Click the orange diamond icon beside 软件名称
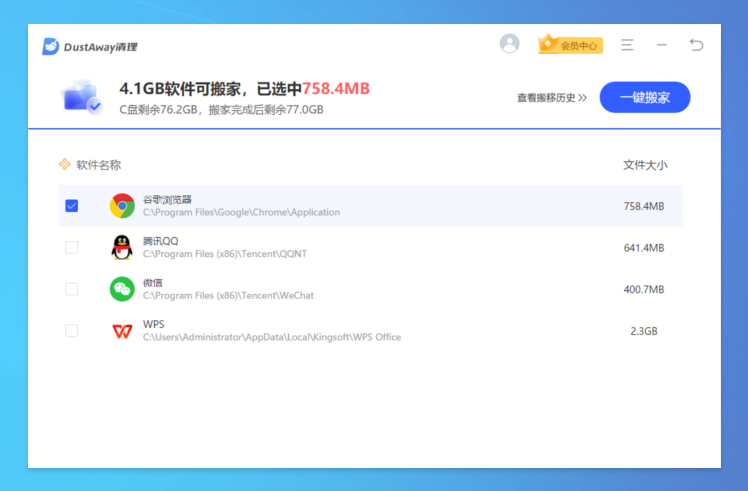Image resolution: width=748 pixels, height=491 pixels. pyautogui.click(x=64, y=165)
